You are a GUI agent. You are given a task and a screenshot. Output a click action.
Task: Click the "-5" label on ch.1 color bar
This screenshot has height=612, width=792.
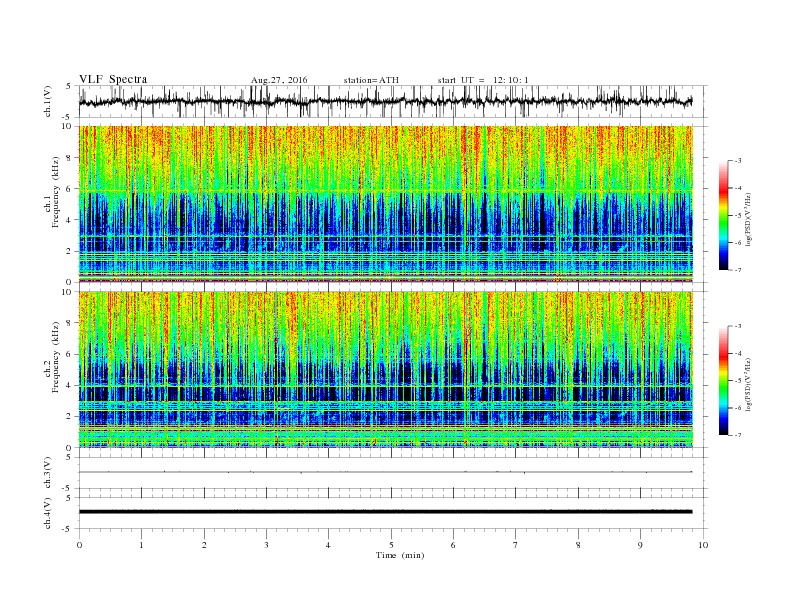tap(738, 216)
